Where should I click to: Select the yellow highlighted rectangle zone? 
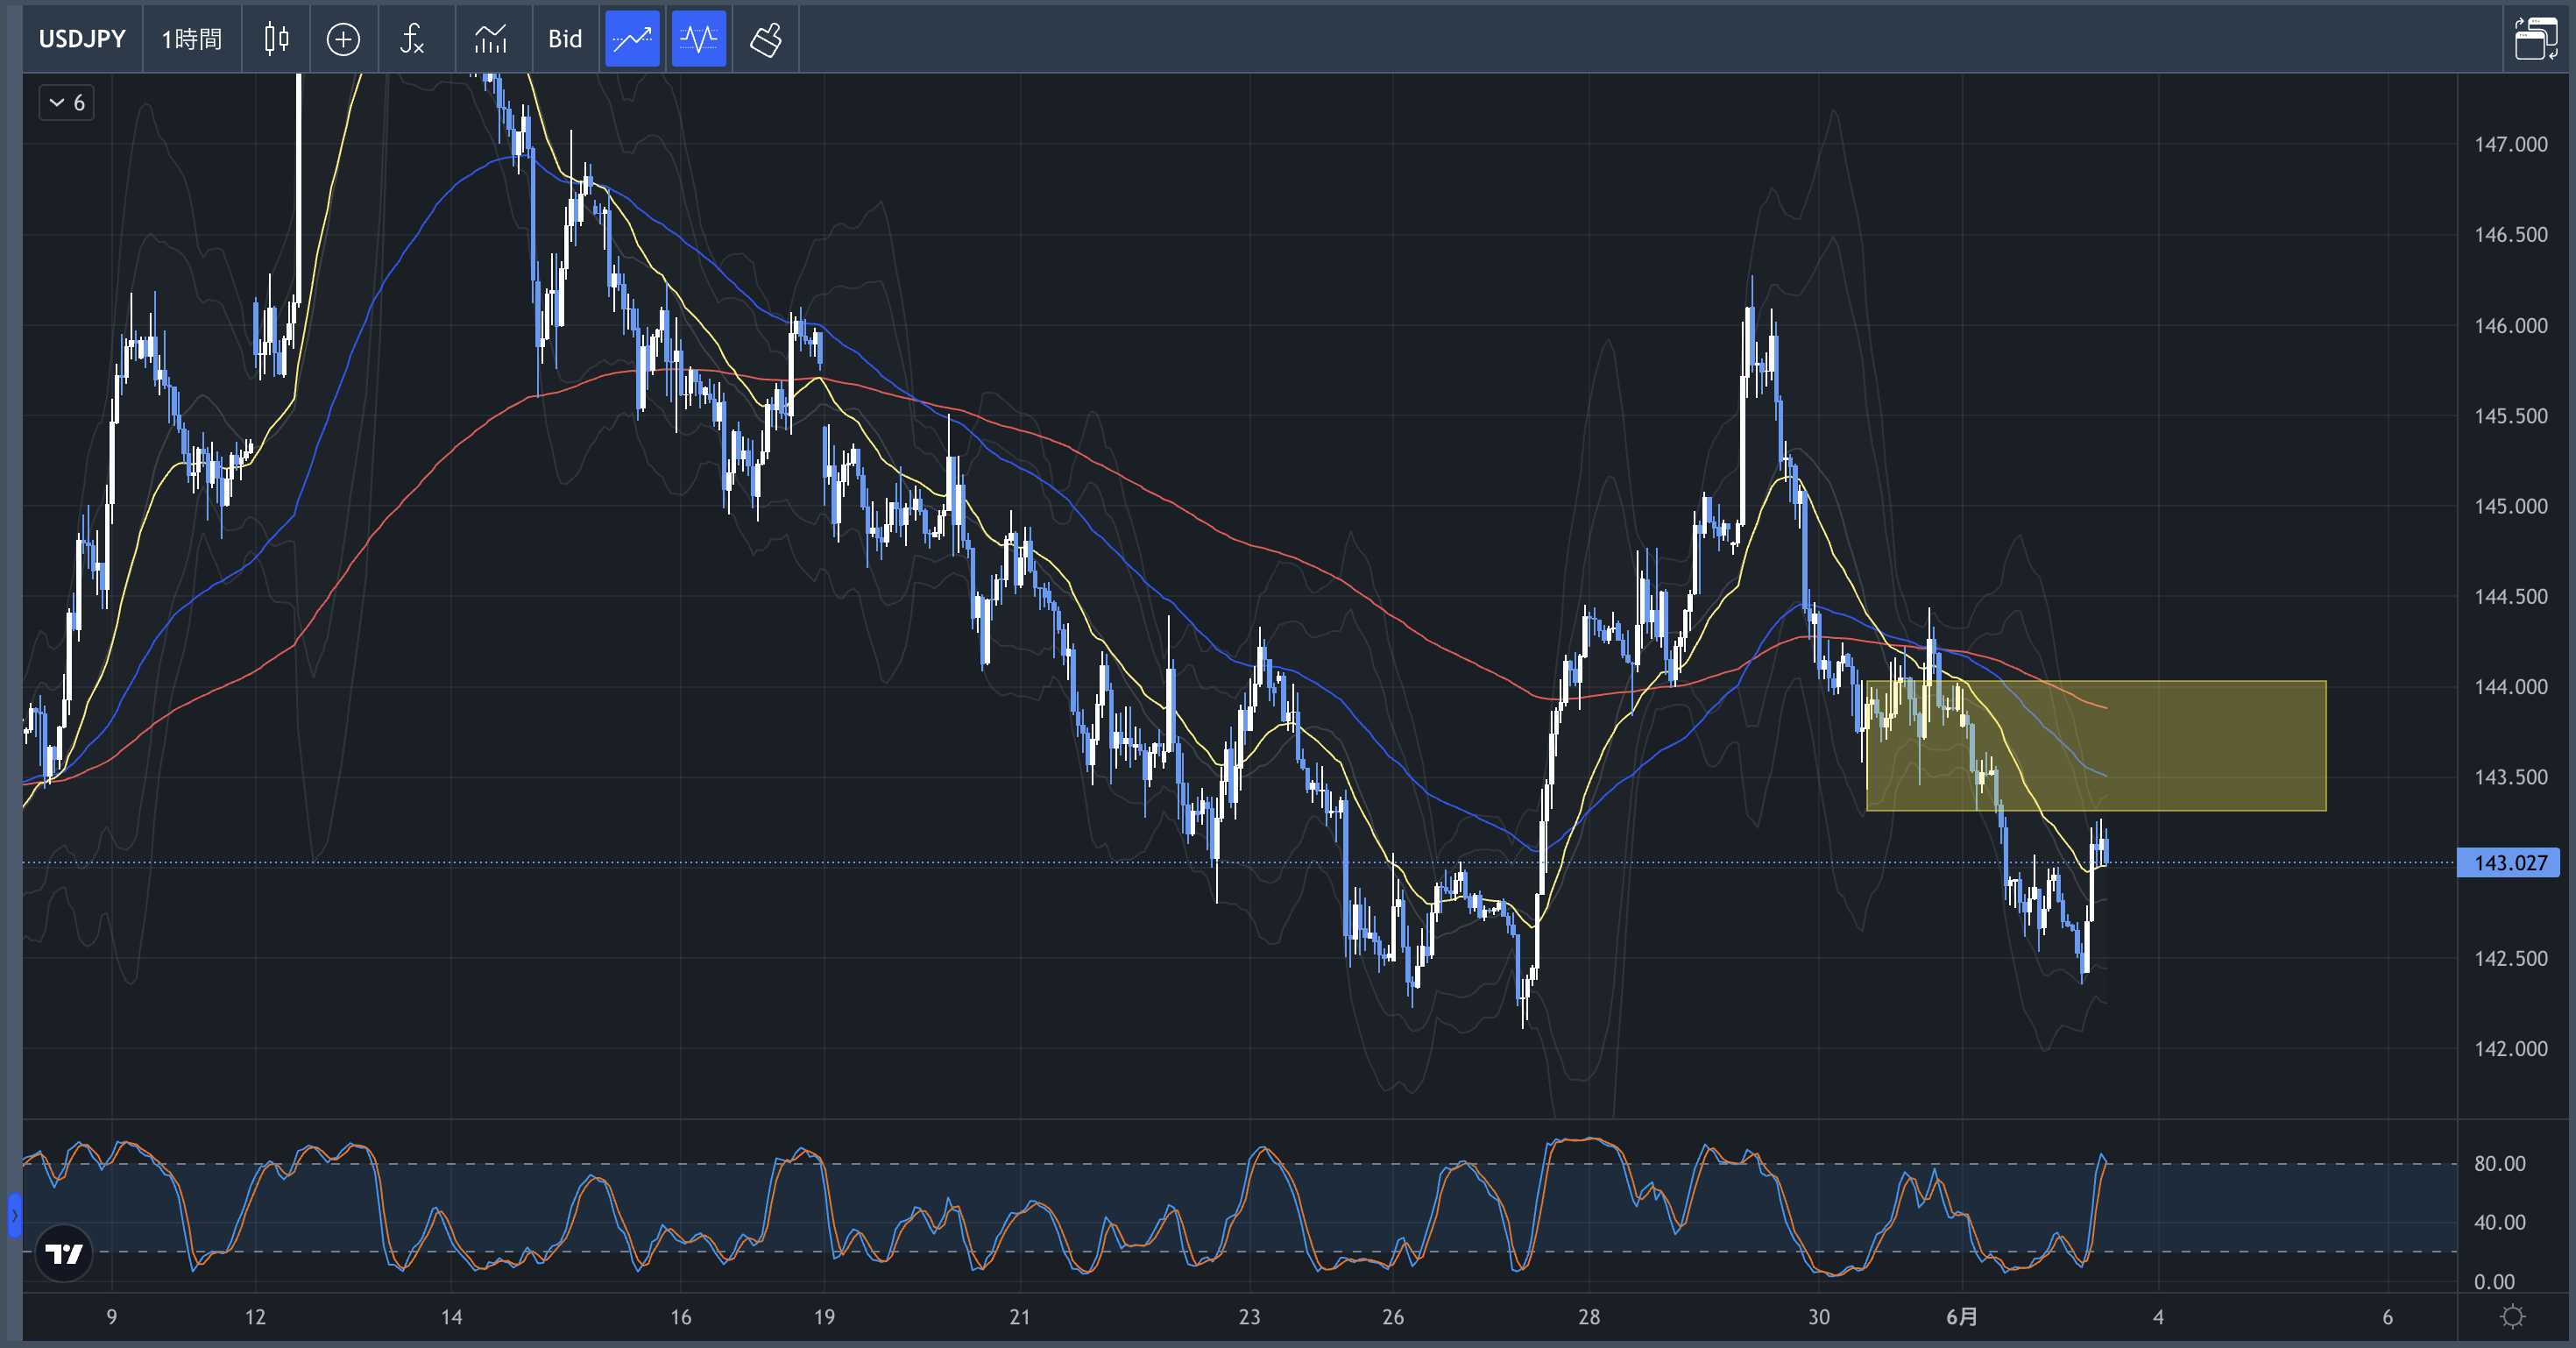click(2096, 745)
